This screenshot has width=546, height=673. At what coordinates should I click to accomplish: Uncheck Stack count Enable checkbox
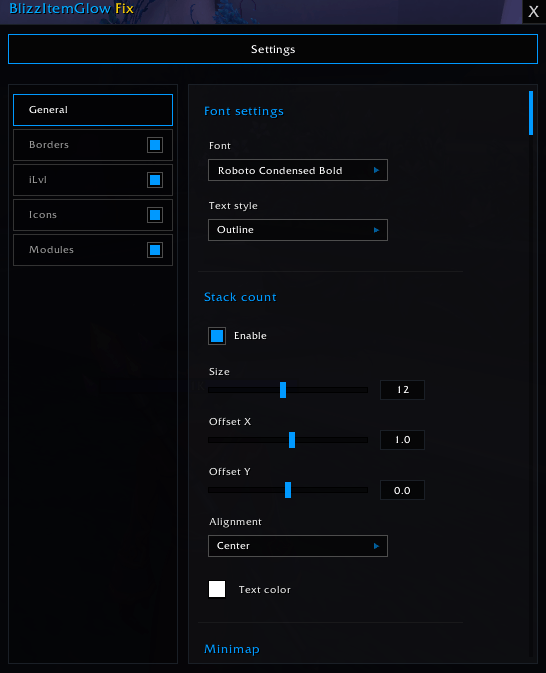(x=217, y=336)
